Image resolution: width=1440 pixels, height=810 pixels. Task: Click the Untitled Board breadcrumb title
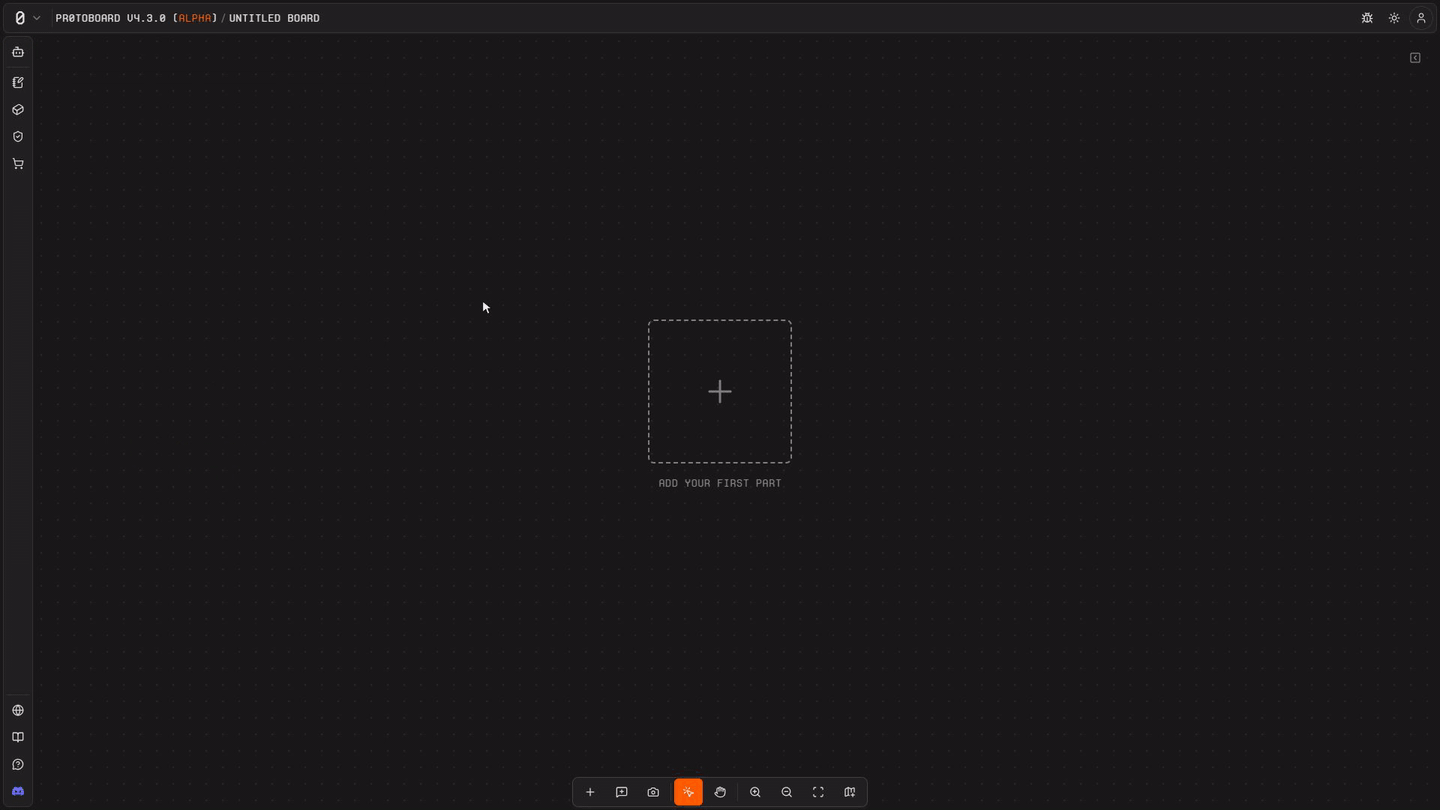[274, 18]
